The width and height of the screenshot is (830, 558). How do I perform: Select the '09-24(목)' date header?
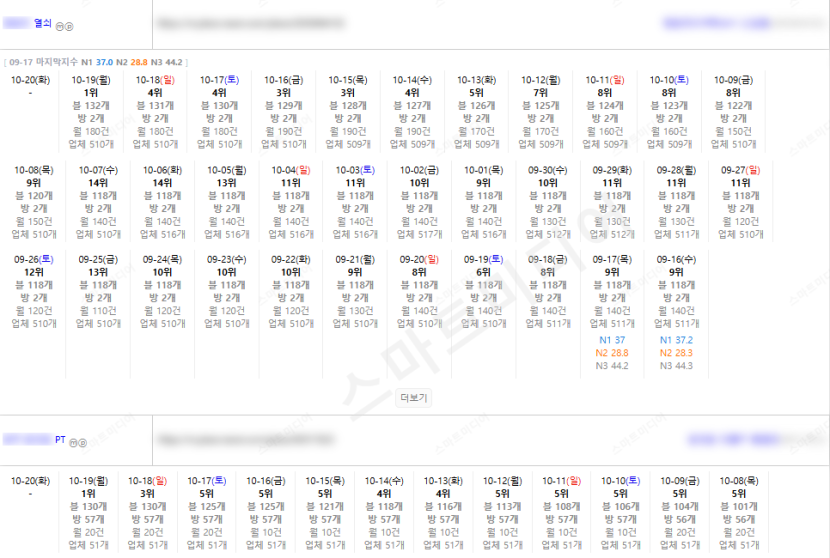(163, 260)
